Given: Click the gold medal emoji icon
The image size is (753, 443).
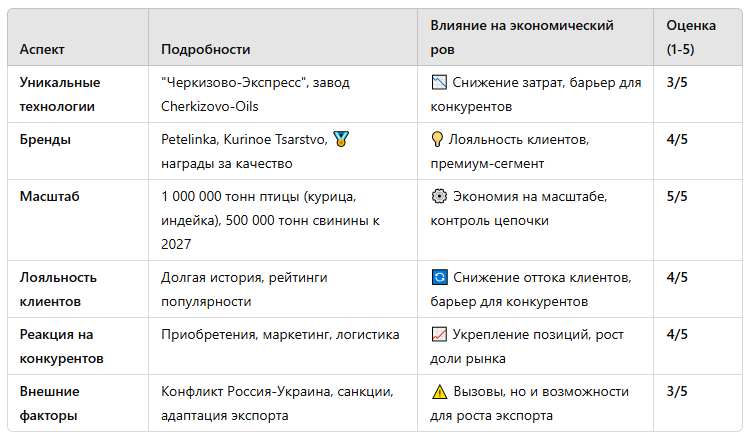Looking at the screenshot, I should 341,139.
